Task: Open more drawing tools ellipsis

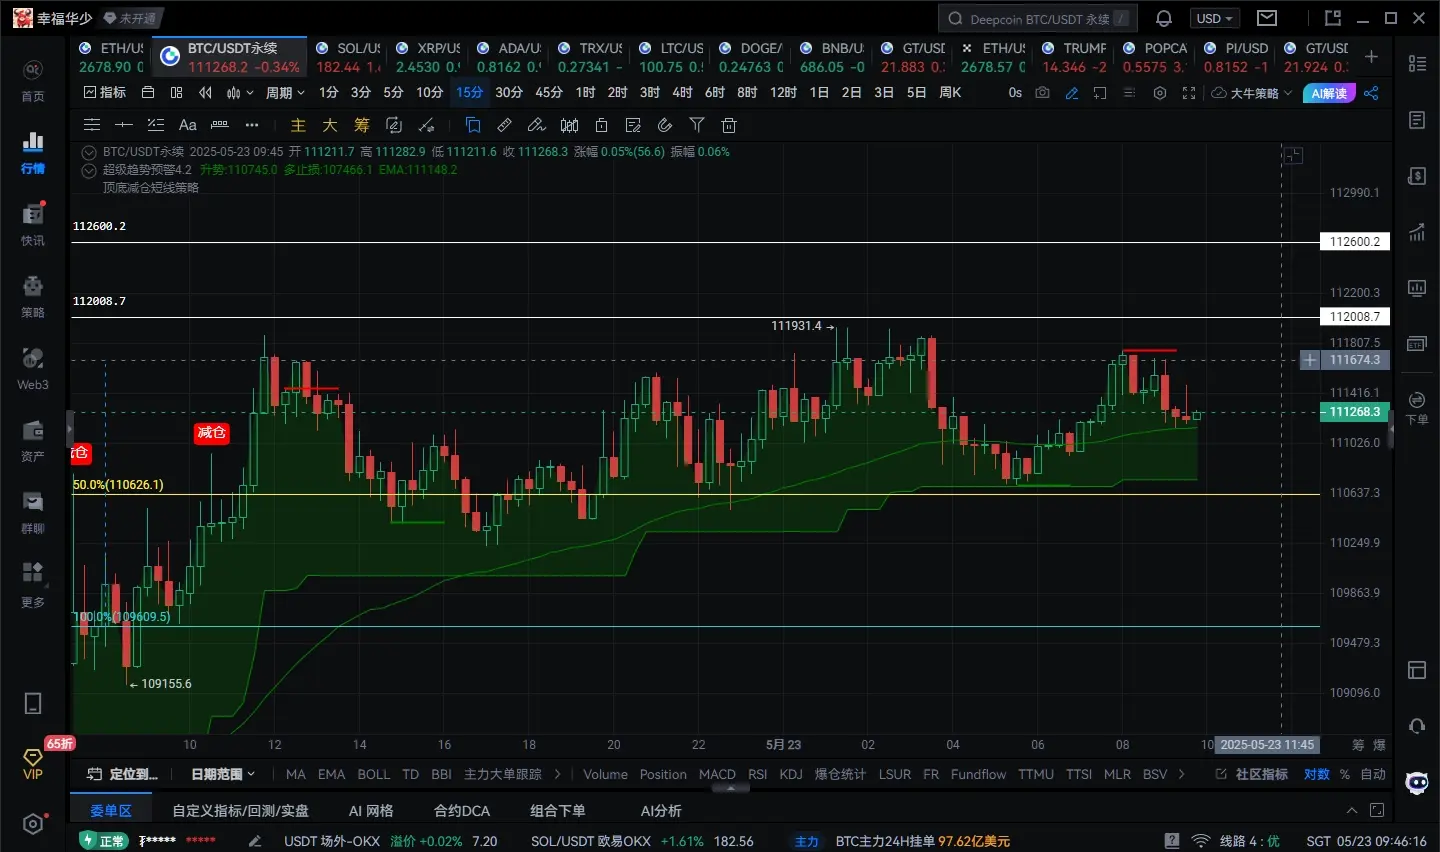Action: [x=252, y=125]
